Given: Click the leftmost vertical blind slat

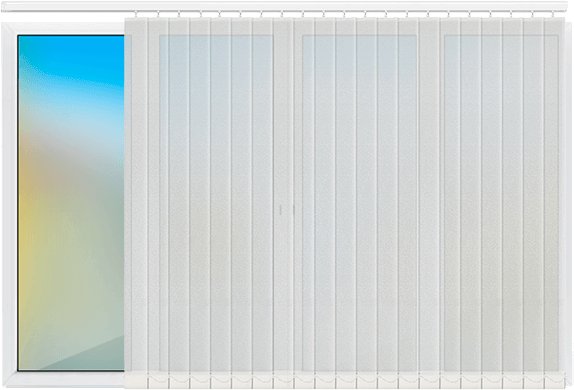Looking at the screenshot, I should (135, 198).
